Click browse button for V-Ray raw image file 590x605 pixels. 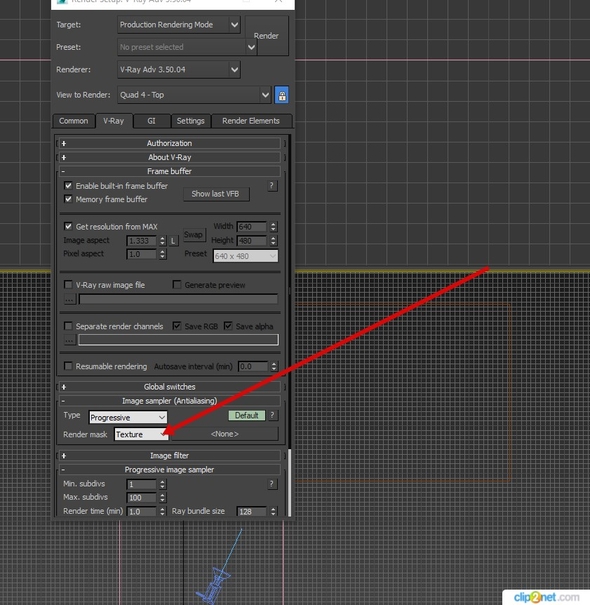tap(69, 299)
